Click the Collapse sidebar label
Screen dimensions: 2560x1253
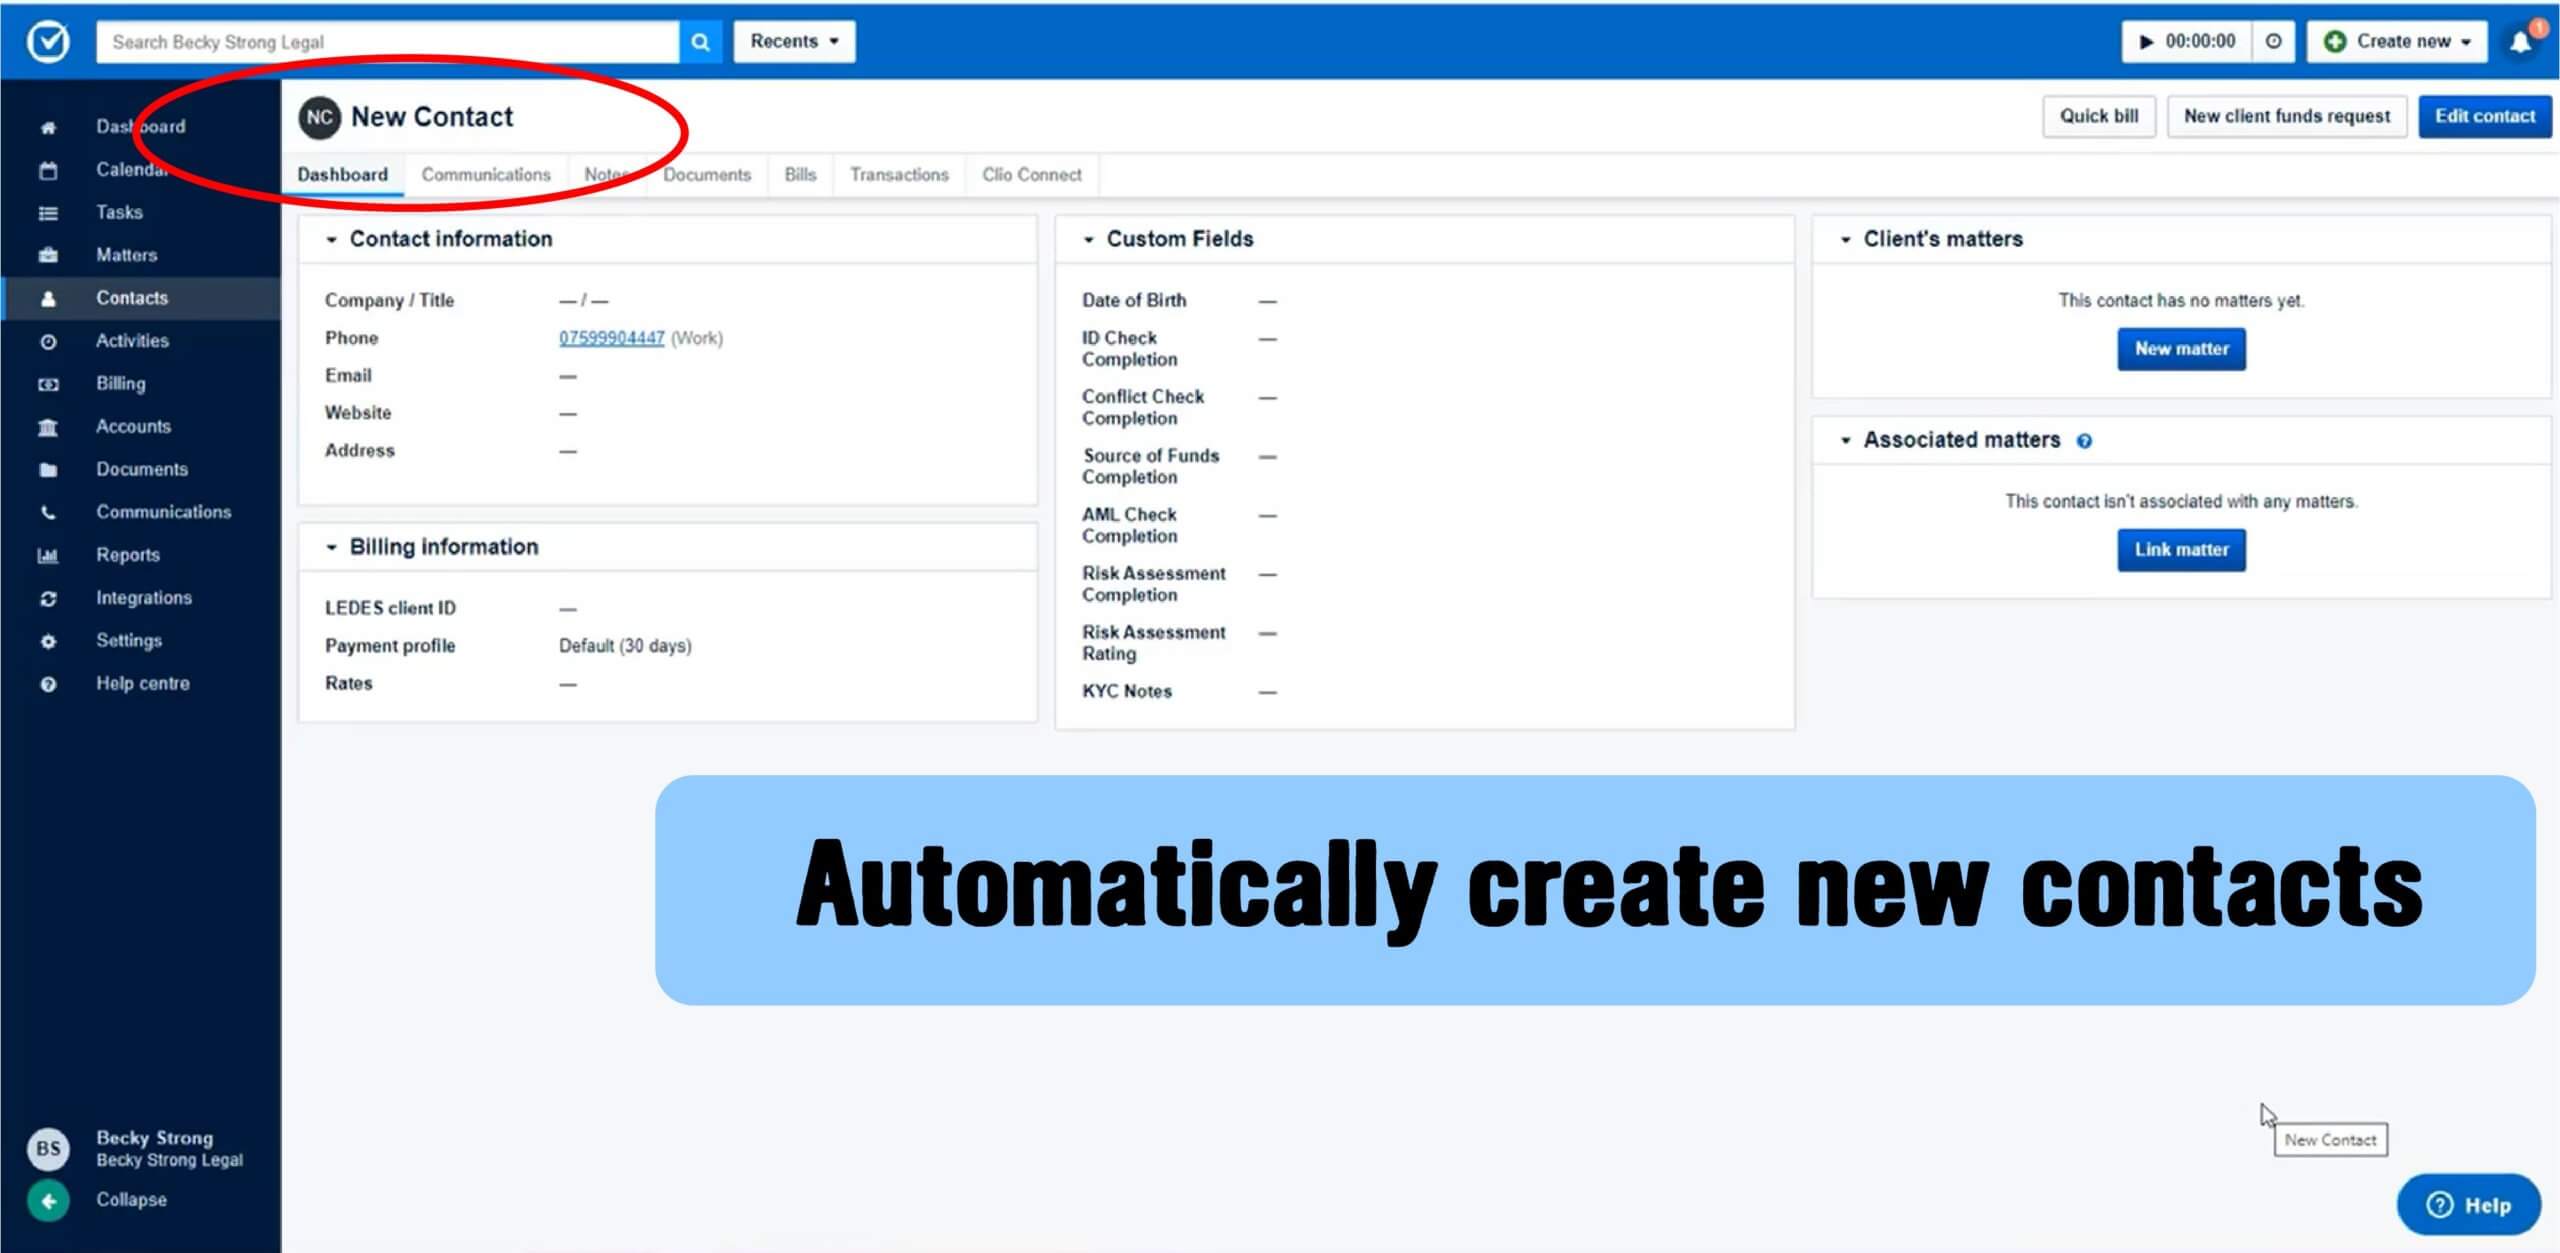[131, 1201]
